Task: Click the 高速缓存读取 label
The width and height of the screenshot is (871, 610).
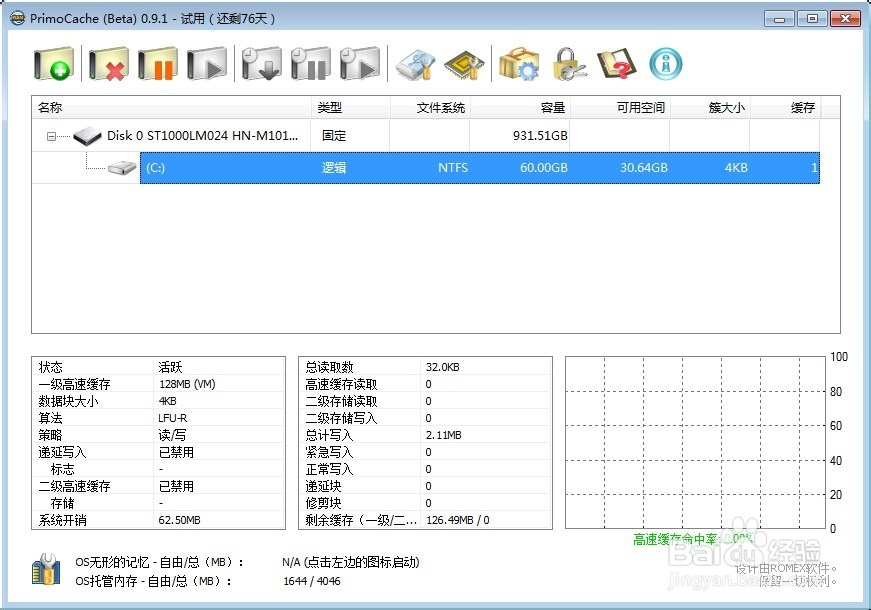Action: point(341,384)
